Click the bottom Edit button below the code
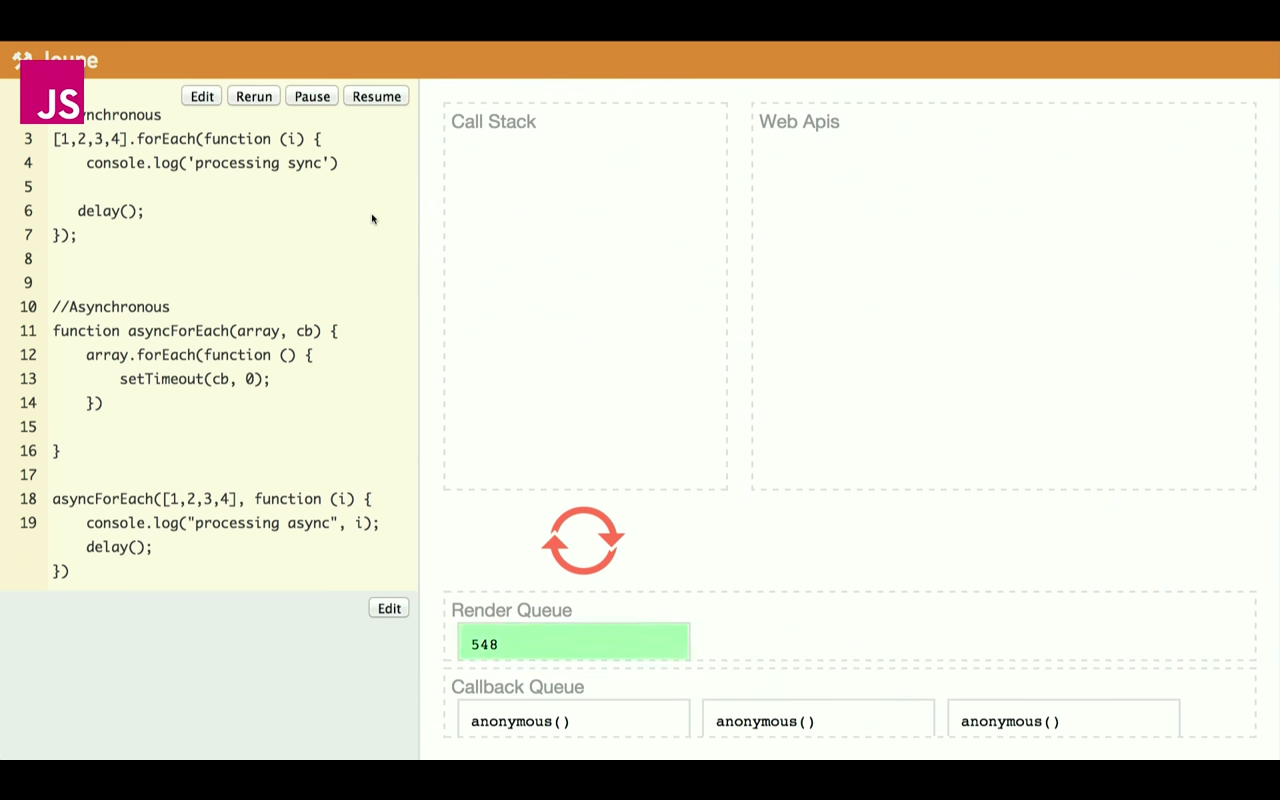 click(x=388, y=608)
